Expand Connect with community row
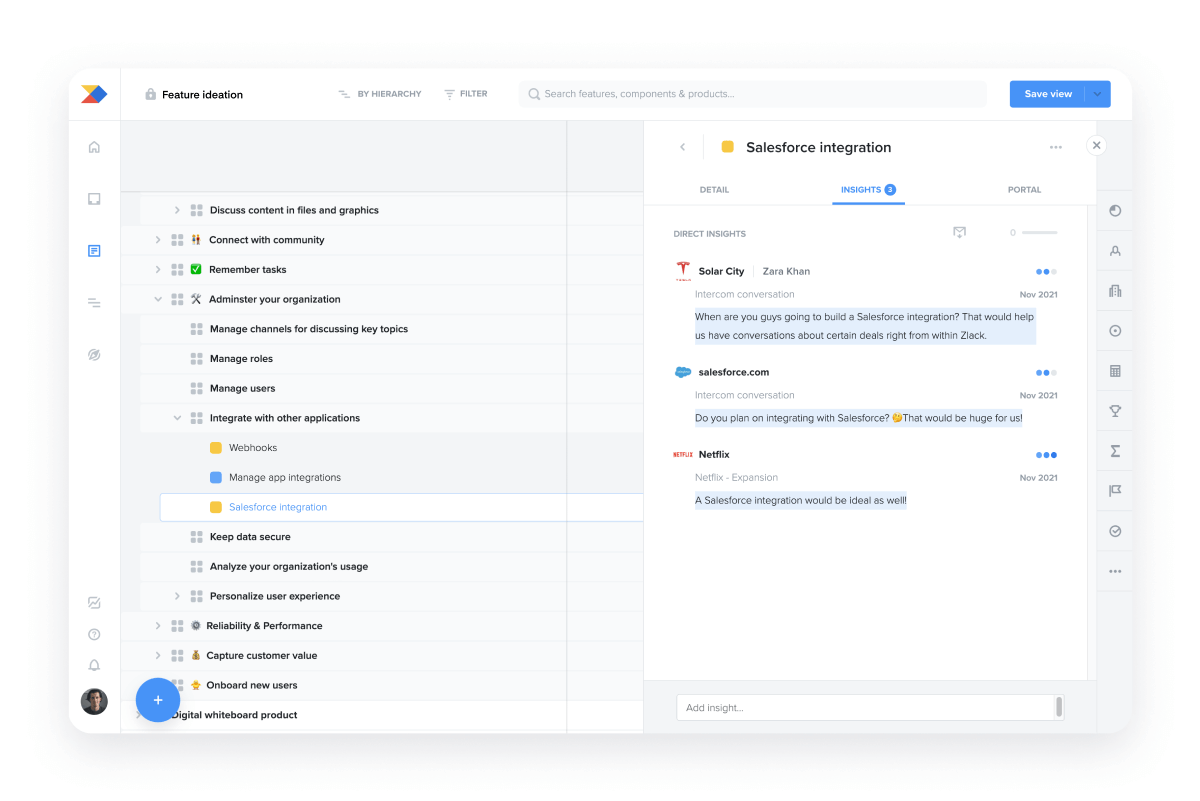The height and width of the screenshot is (801, 1200). click(157, 240)
